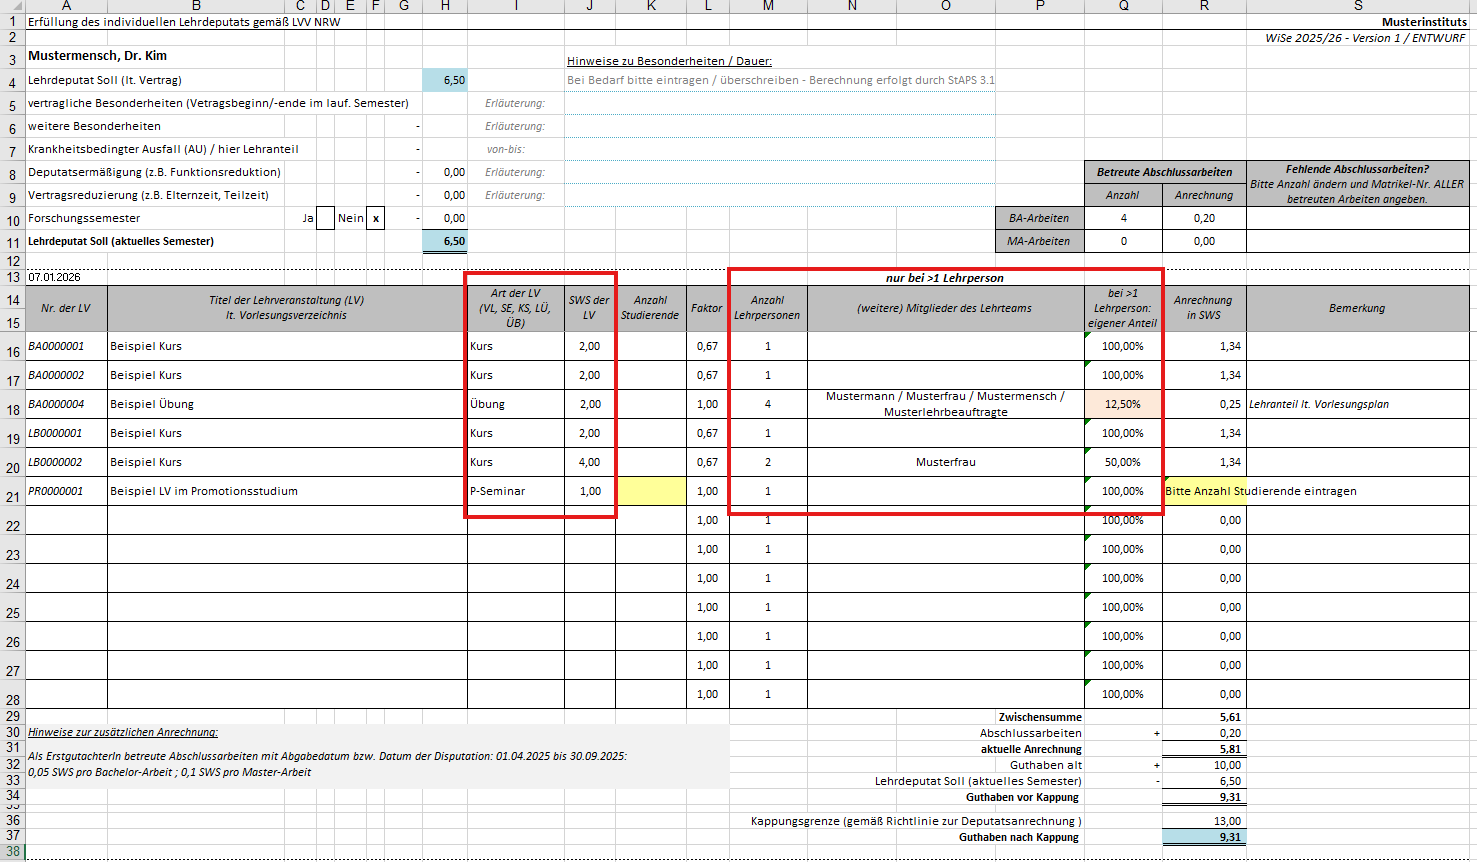The width and height of the screenshot is (1477, 862).
Task: Select the highlighted 12,50% eigener Anteil cell
Action: point(1123,404)
